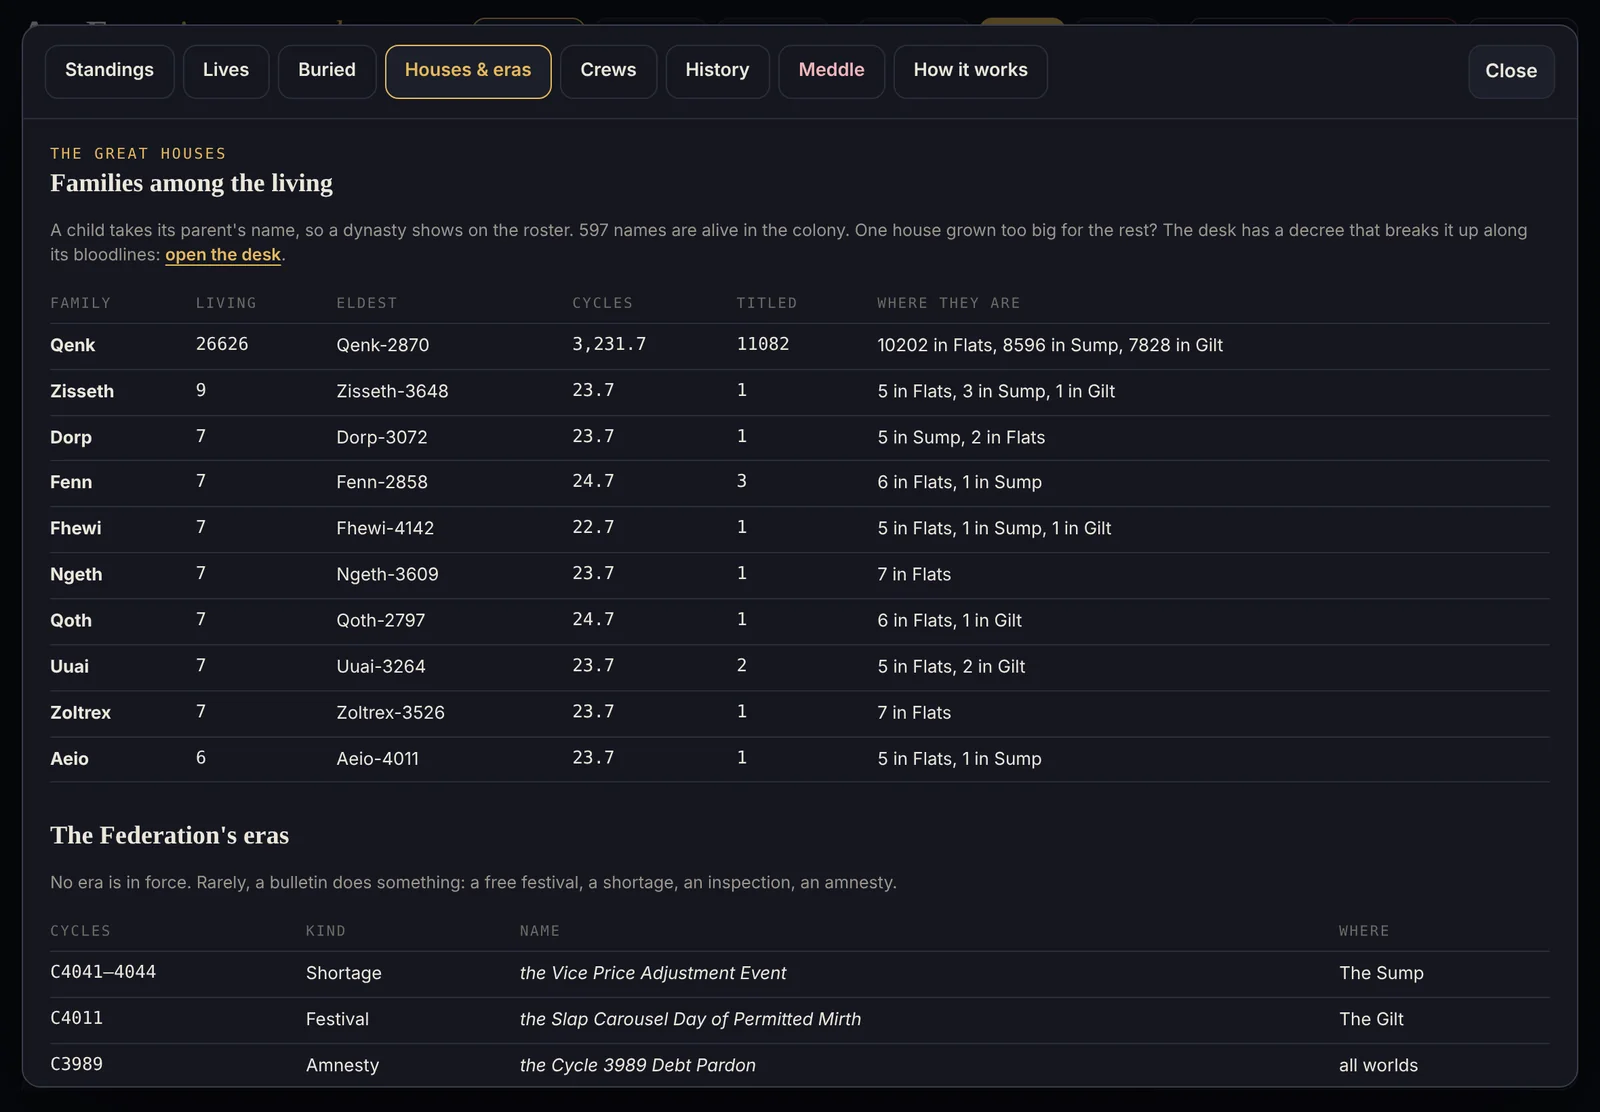Click the Qenk family name

(73, 345)
